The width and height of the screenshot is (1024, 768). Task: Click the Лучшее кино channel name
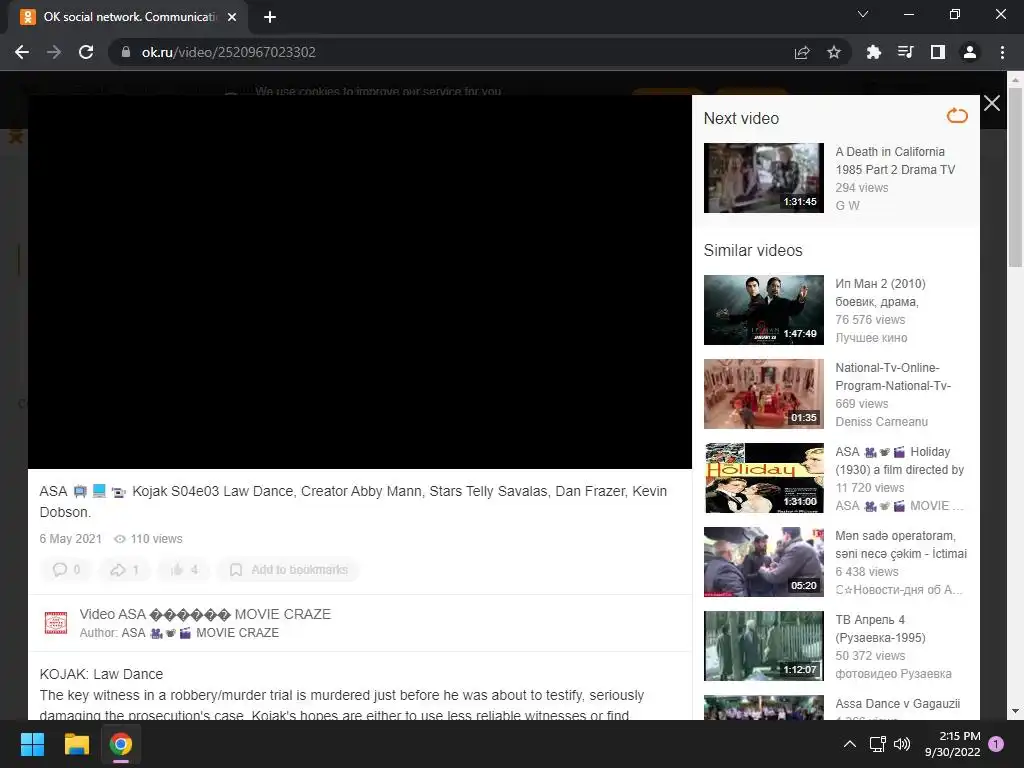871,338
